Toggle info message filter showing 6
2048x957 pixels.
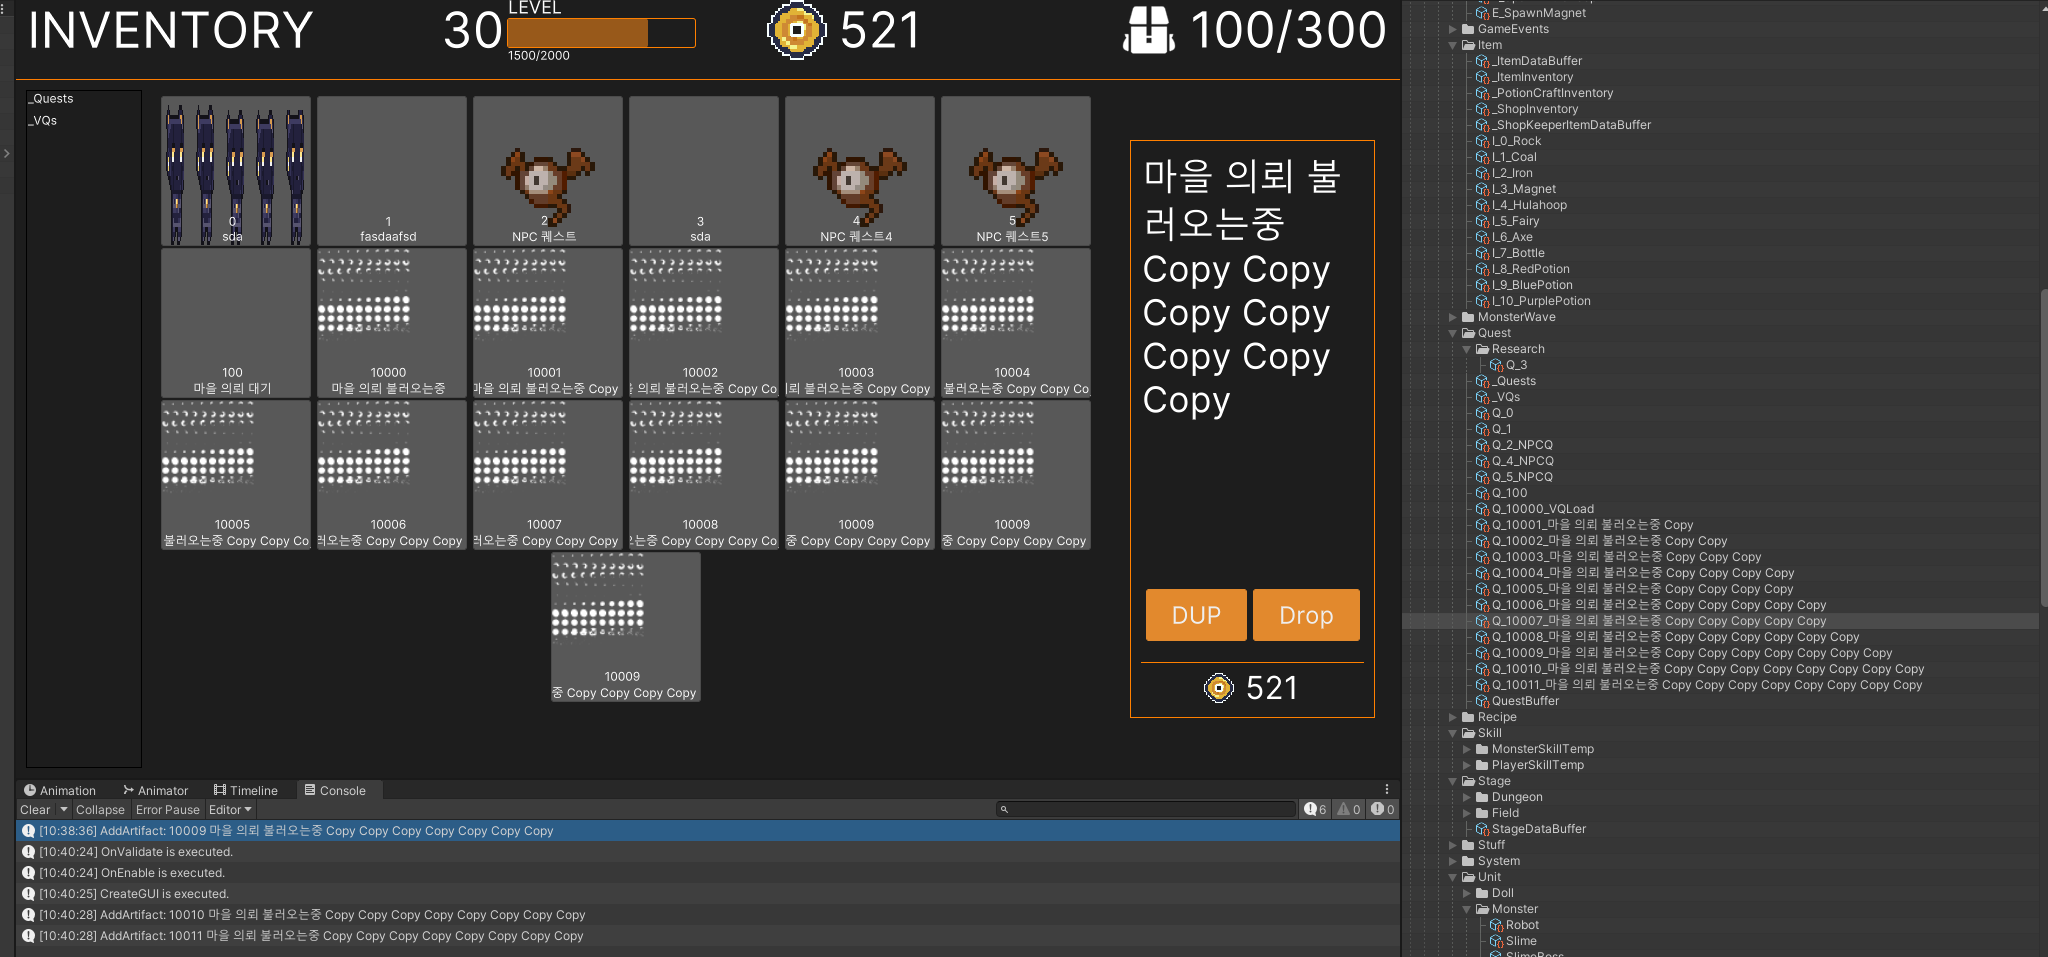pyautogui.click(x=1315, y=809)
